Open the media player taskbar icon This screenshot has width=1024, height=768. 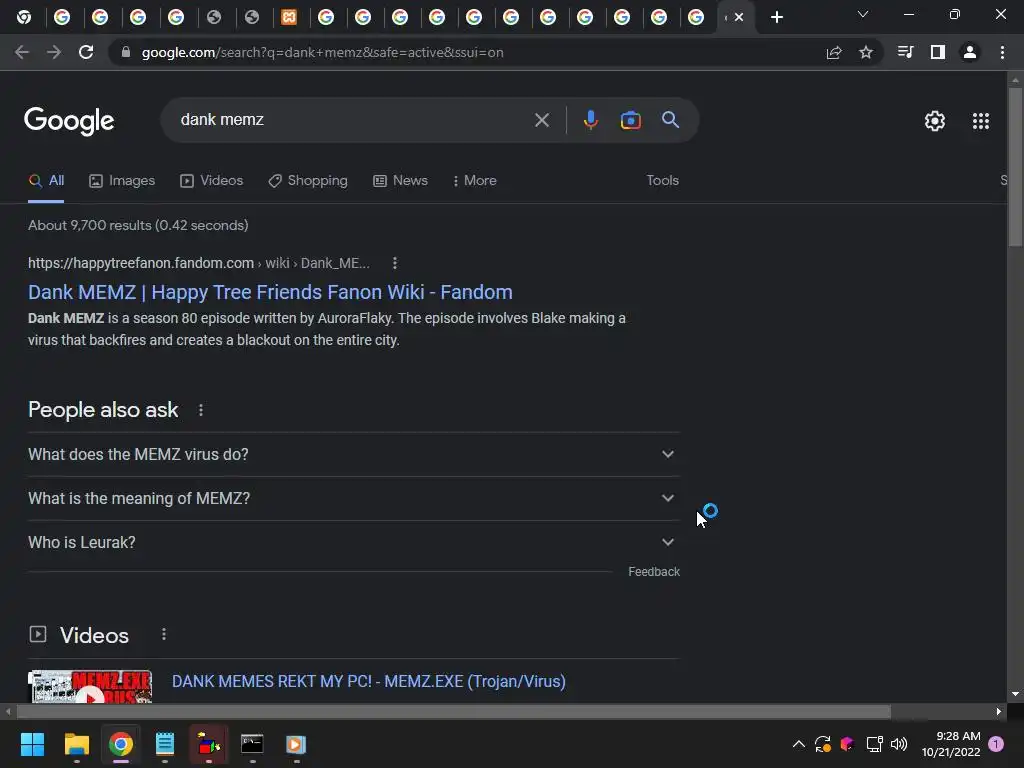(x=296, y=744)
